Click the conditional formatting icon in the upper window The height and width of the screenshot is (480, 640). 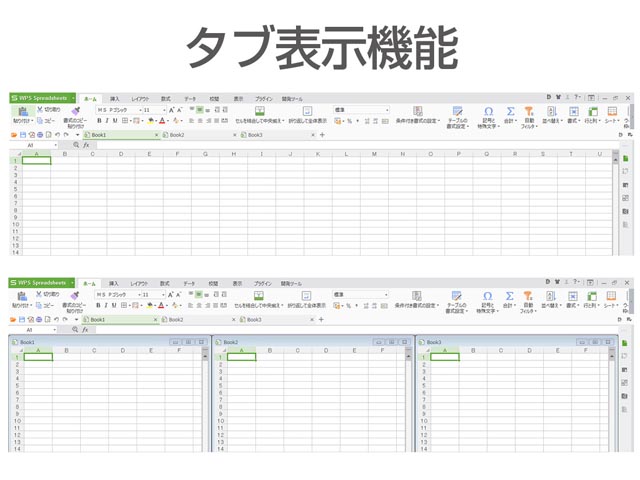418,111
